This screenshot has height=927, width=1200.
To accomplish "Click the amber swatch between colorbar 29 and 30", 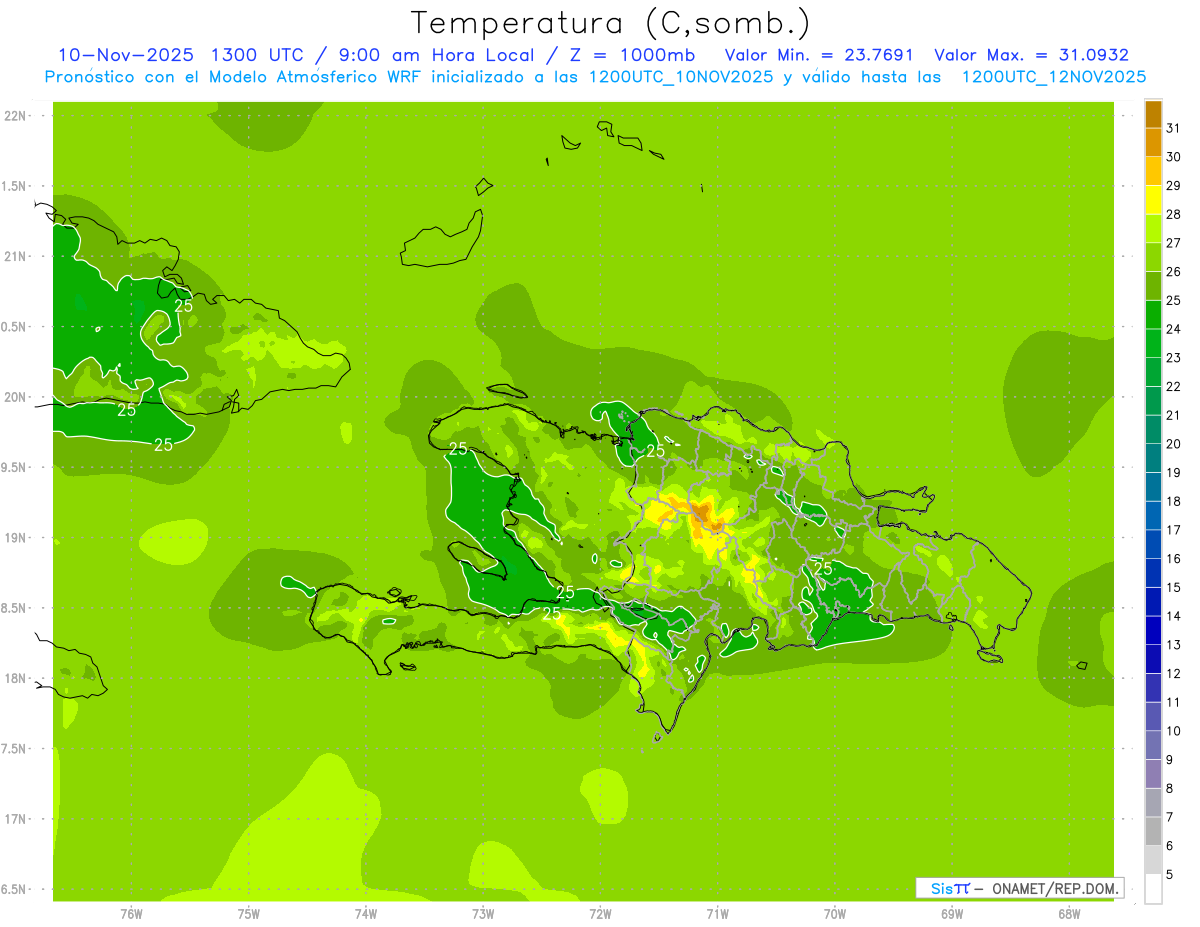I will pyautogui.click(x=1153, y=171).
